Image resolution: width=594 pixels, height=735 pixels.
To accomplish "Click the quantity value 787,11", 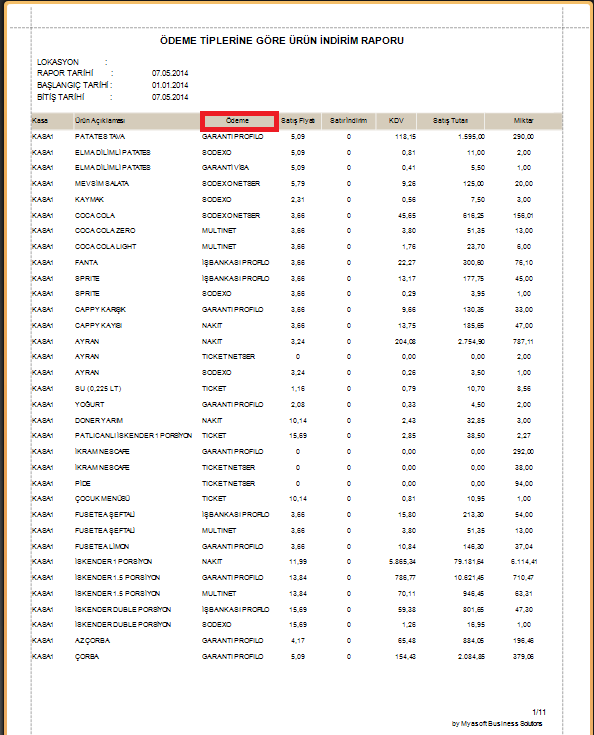I will (x=523, y=341).
